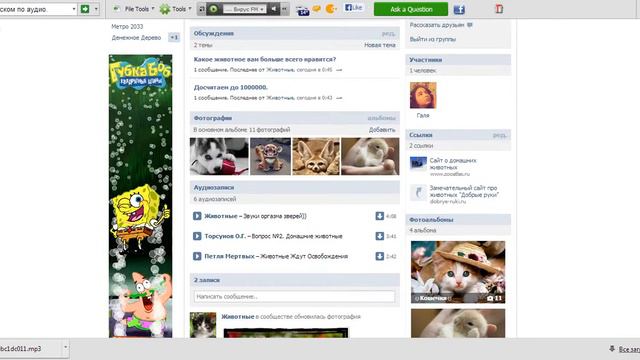Image resolution: width=640 pixels, height=360 pixels.
Task: Open the Губка Боб advertisement banner
Action: [x=140, y=196]
